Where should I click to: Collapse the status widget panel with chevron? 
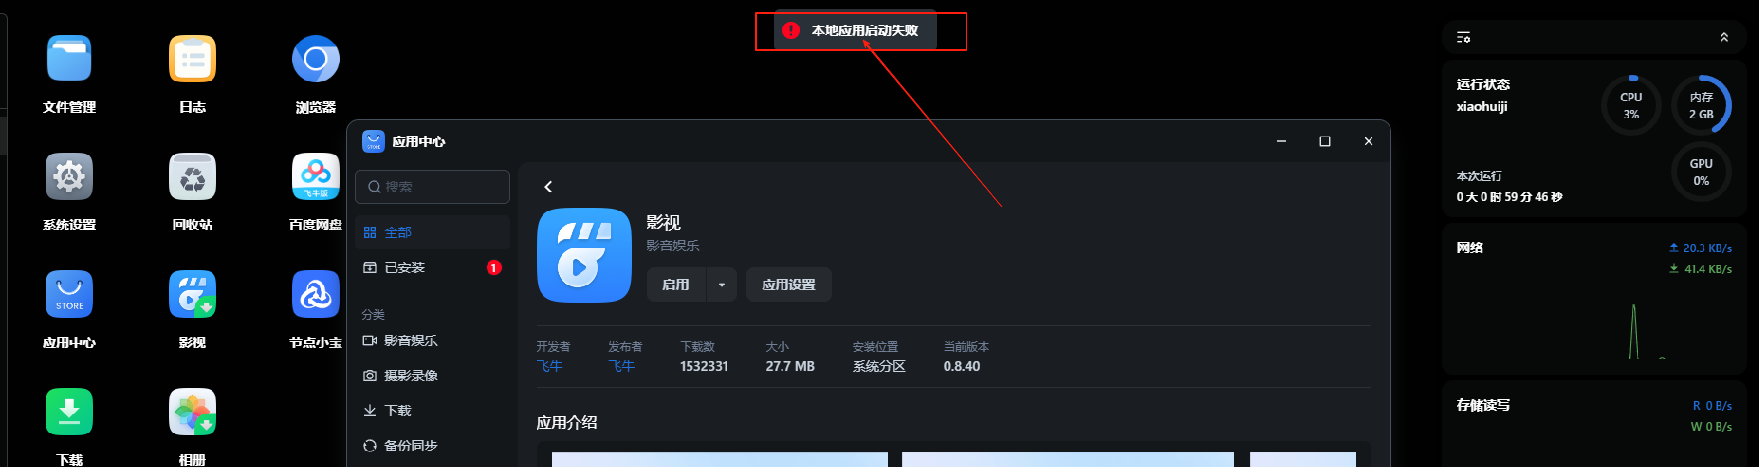1724,37
